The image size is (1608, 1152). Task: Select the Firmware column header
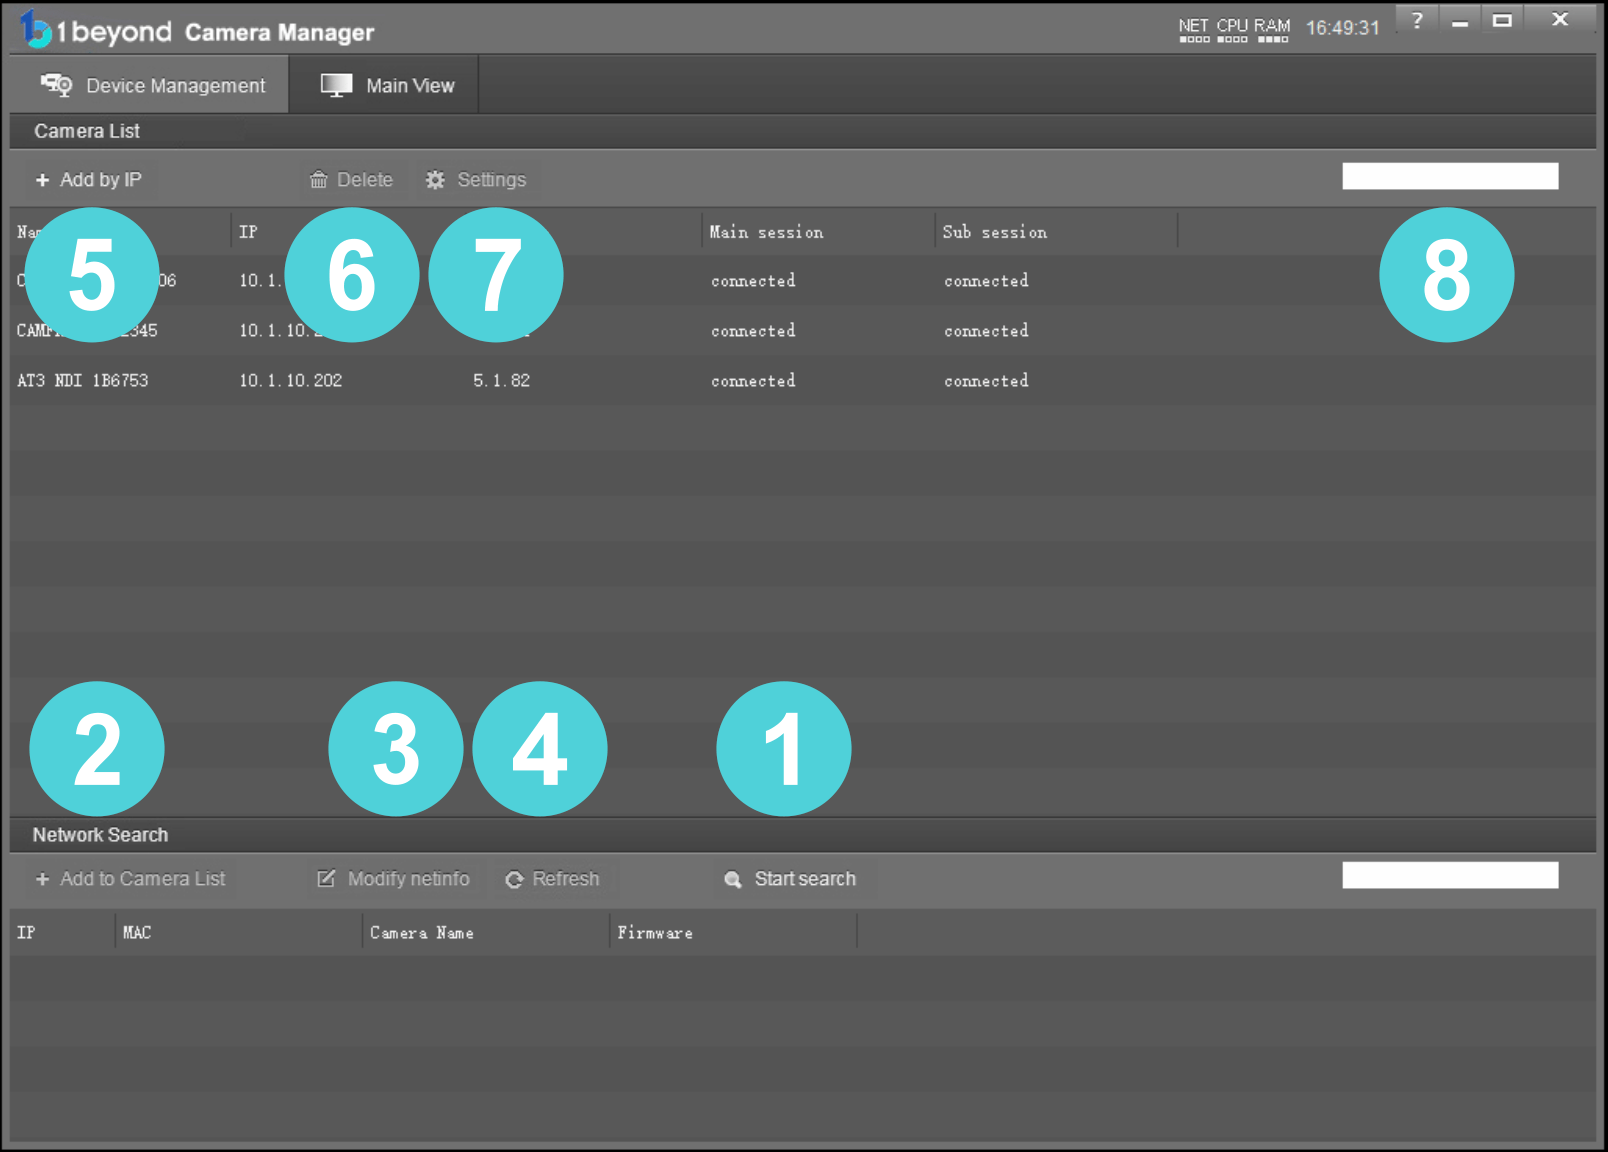pyautogui.click(x=655, y=933)
